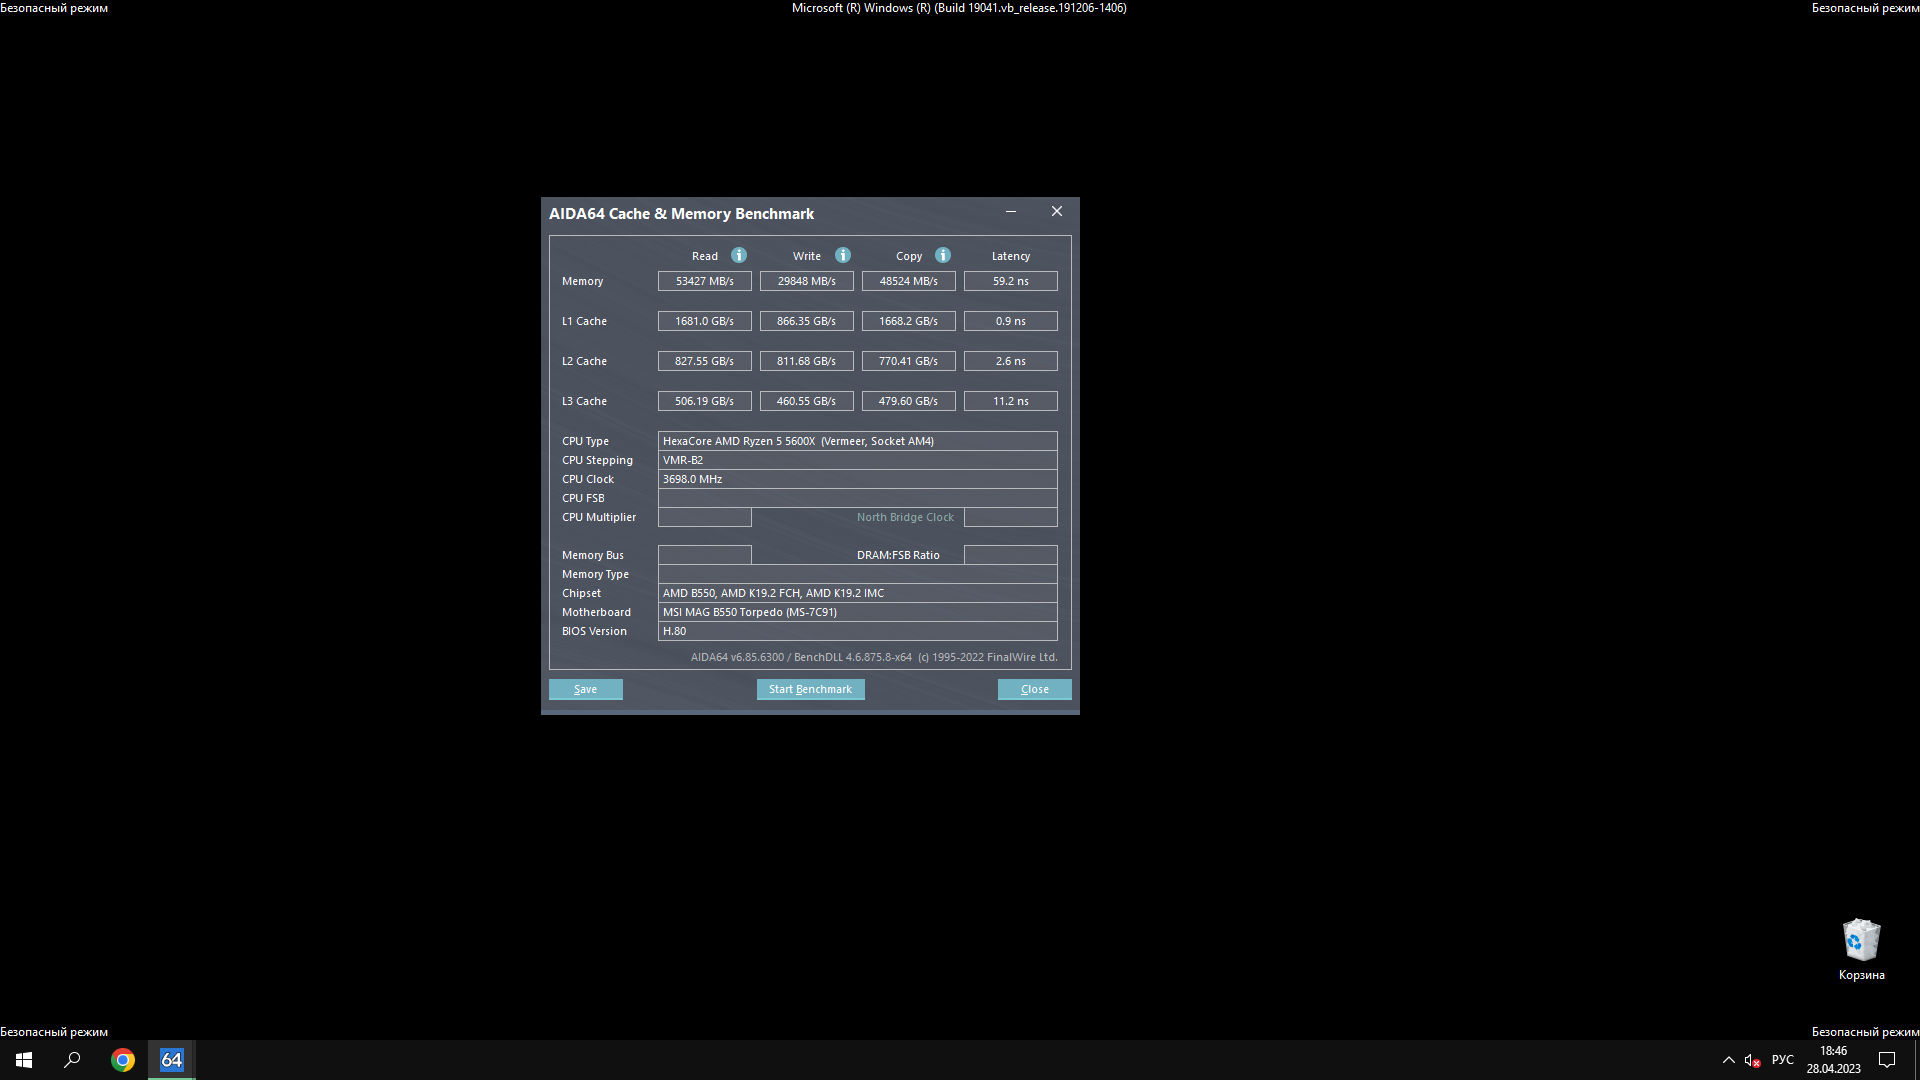
Task: Open the clock and date flyout
Action: click(x=1833, y=1060)
